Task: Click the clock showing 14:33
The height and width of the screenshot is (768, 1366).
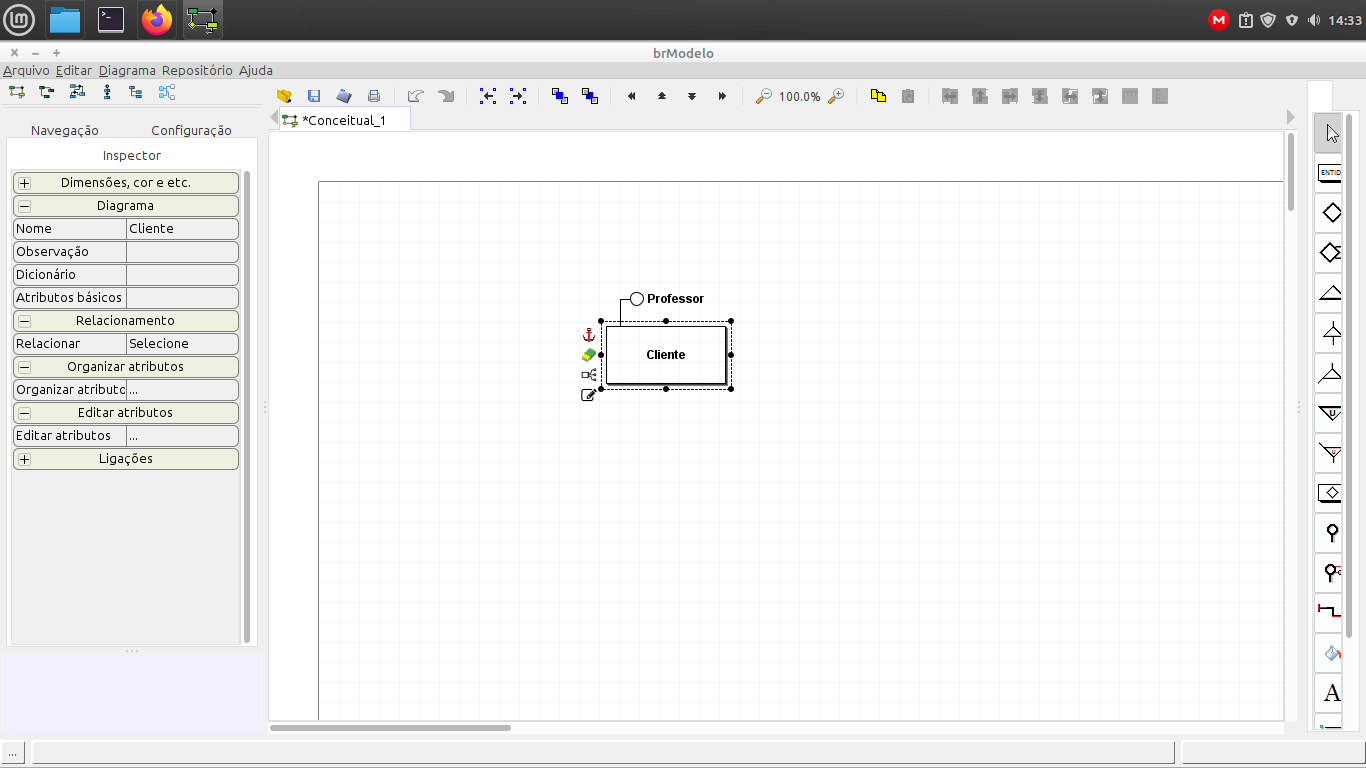Action: tap(1345, 20)
